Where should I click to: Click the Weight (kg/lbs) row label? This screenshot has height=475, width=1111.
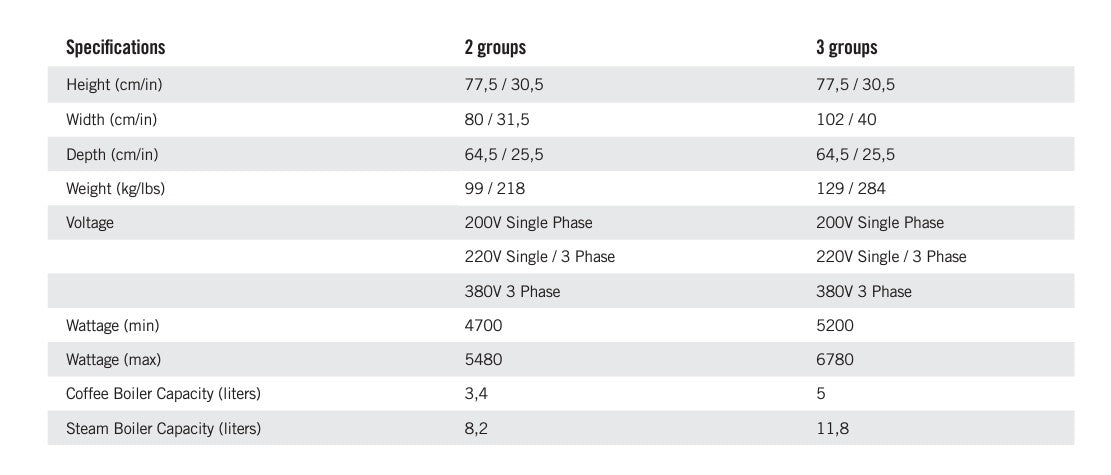115,189
